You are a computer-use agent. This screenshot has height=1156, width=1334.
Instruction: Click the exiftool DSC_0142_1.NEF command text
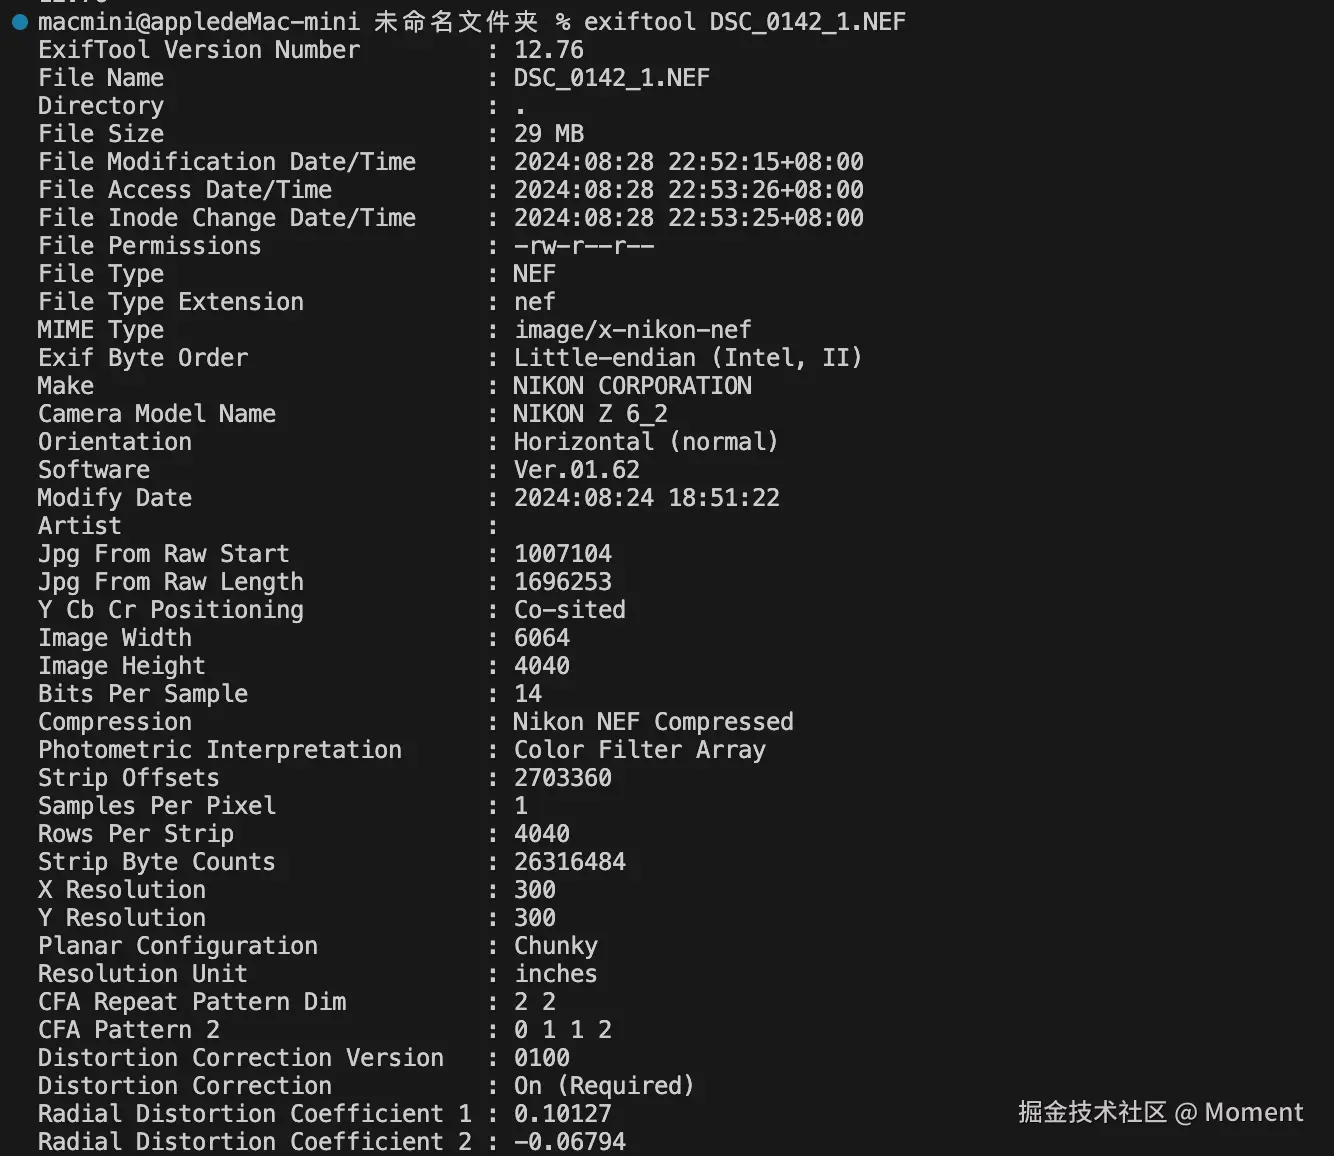pos(745,22)
